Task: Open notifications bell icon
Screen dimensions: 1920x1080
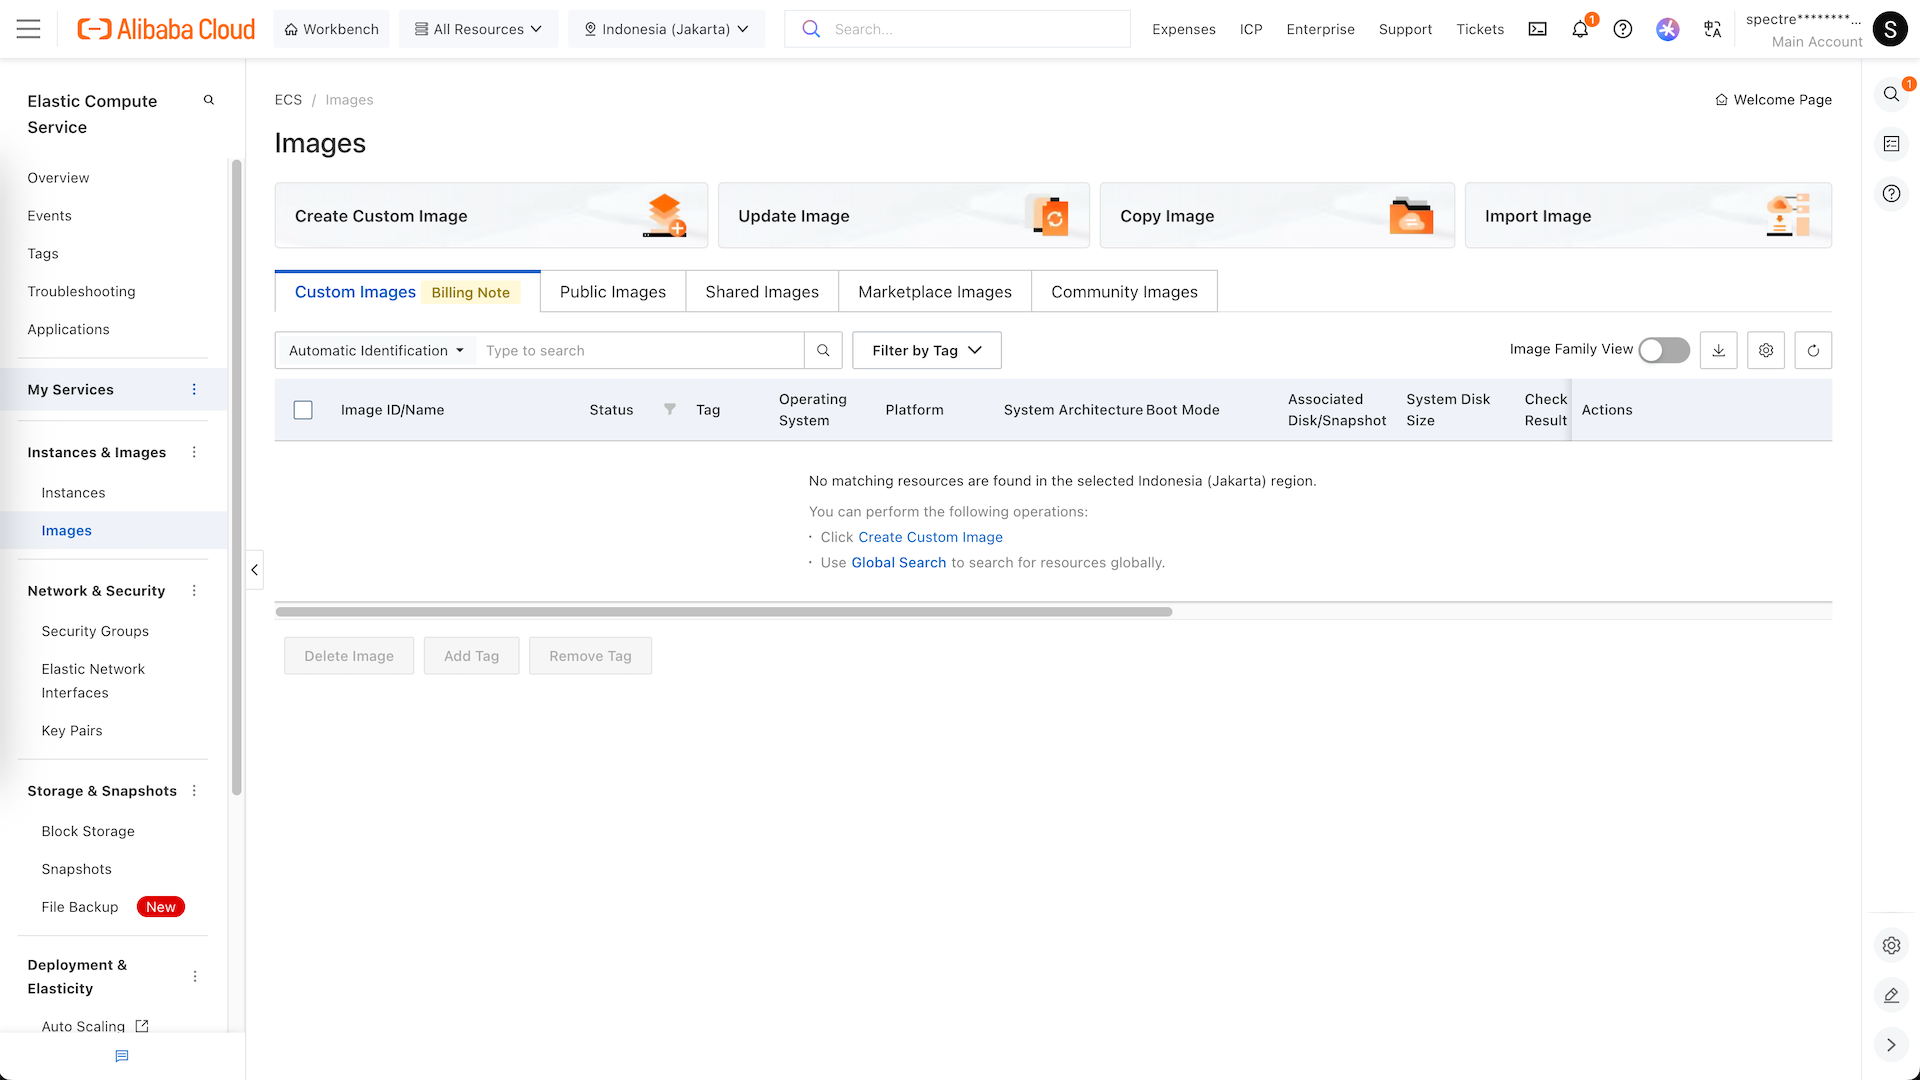Action: (x=1580, y=29)
